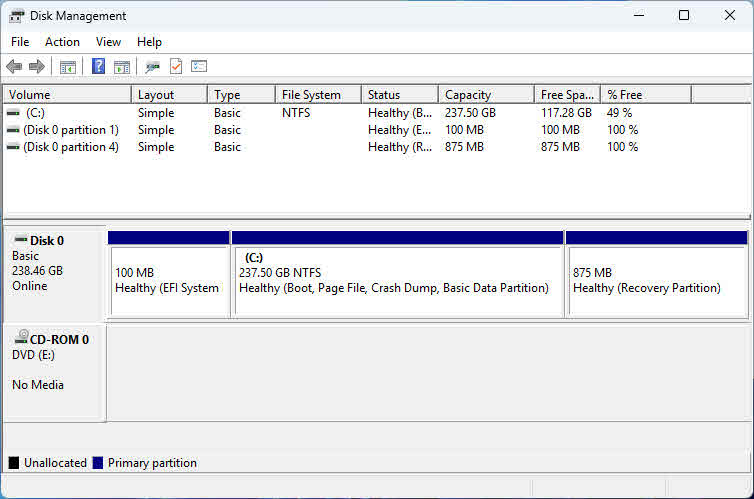Toggle the Show/Hide Action Pane icon
The width and height of the screenshot is (754, 499).
pos(122,67)
